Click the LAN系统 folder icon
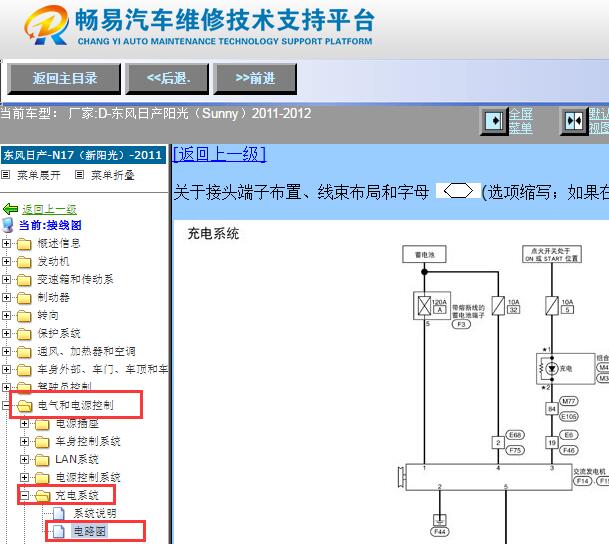The height and width of the screenshot is (544, 609). pyautogui.click(x=42, y=460)
